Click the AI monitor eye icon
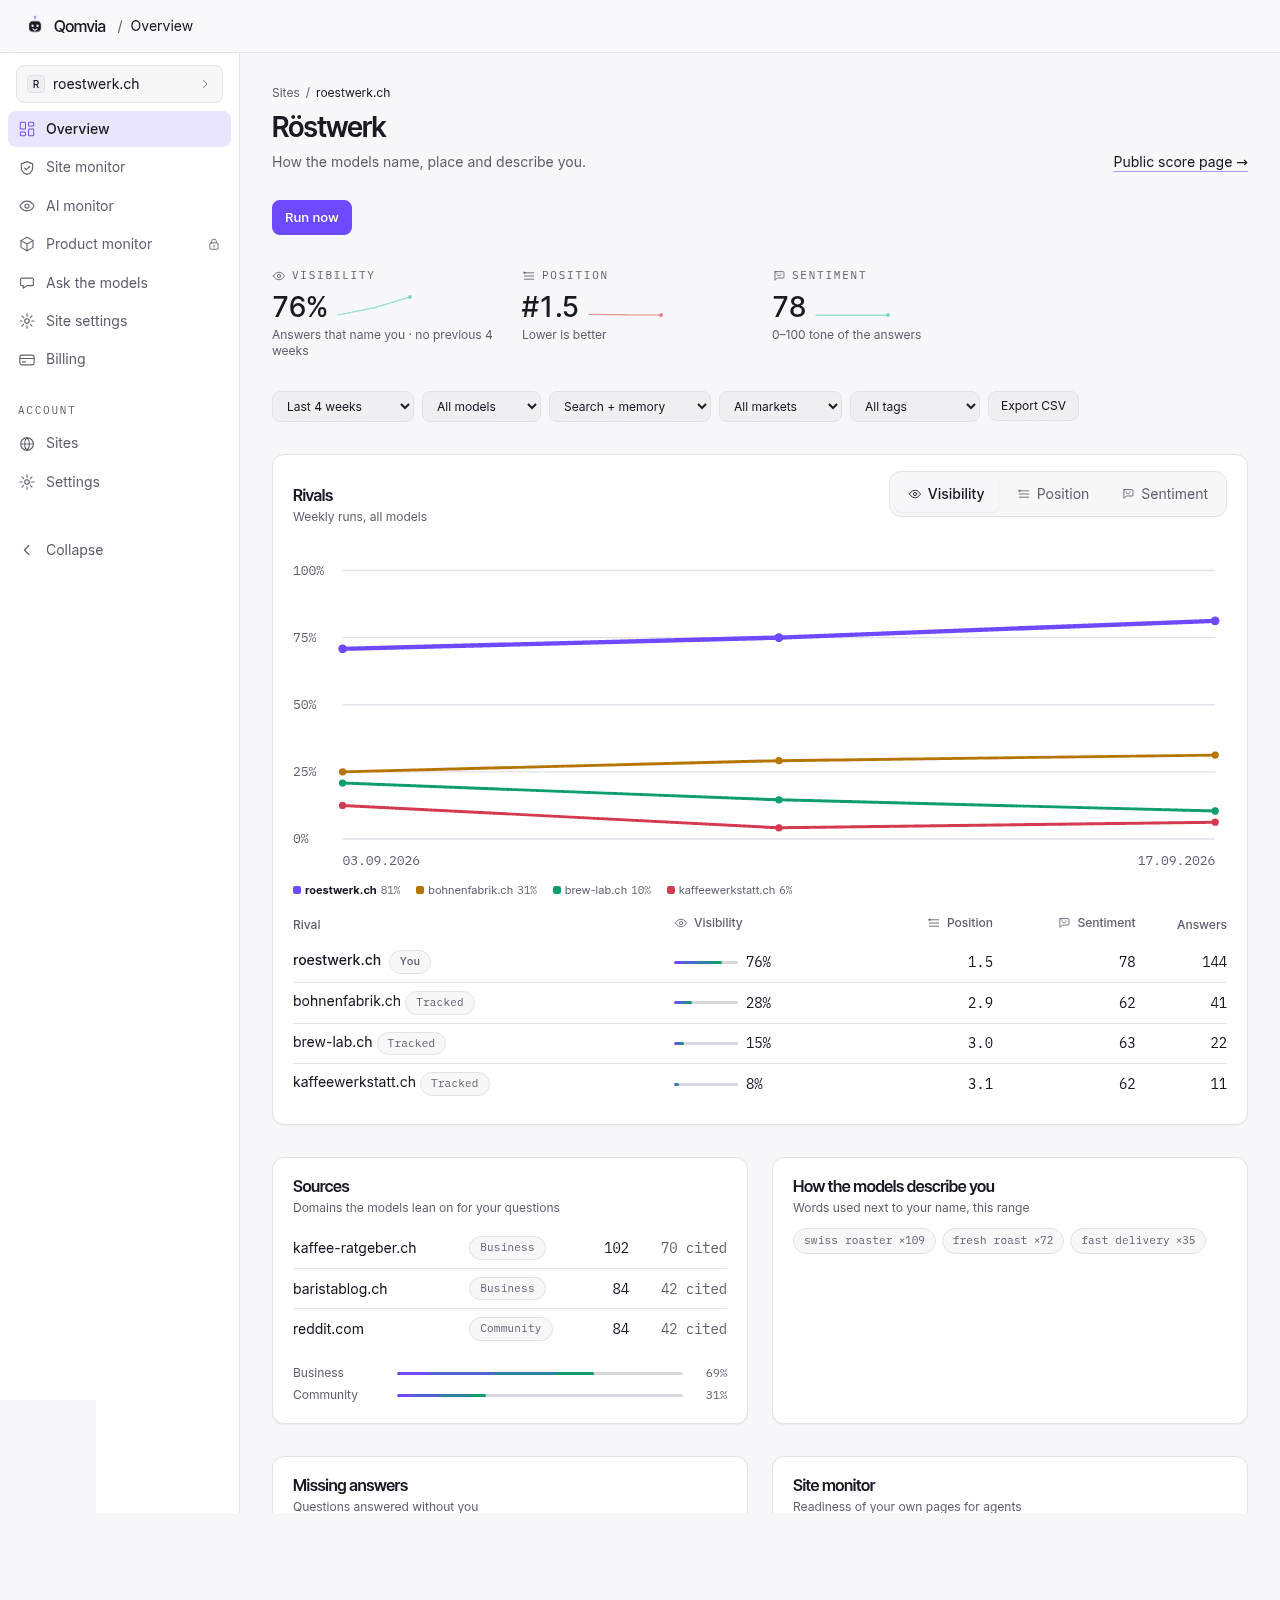1280x1600 pixels. click(27, 206)
